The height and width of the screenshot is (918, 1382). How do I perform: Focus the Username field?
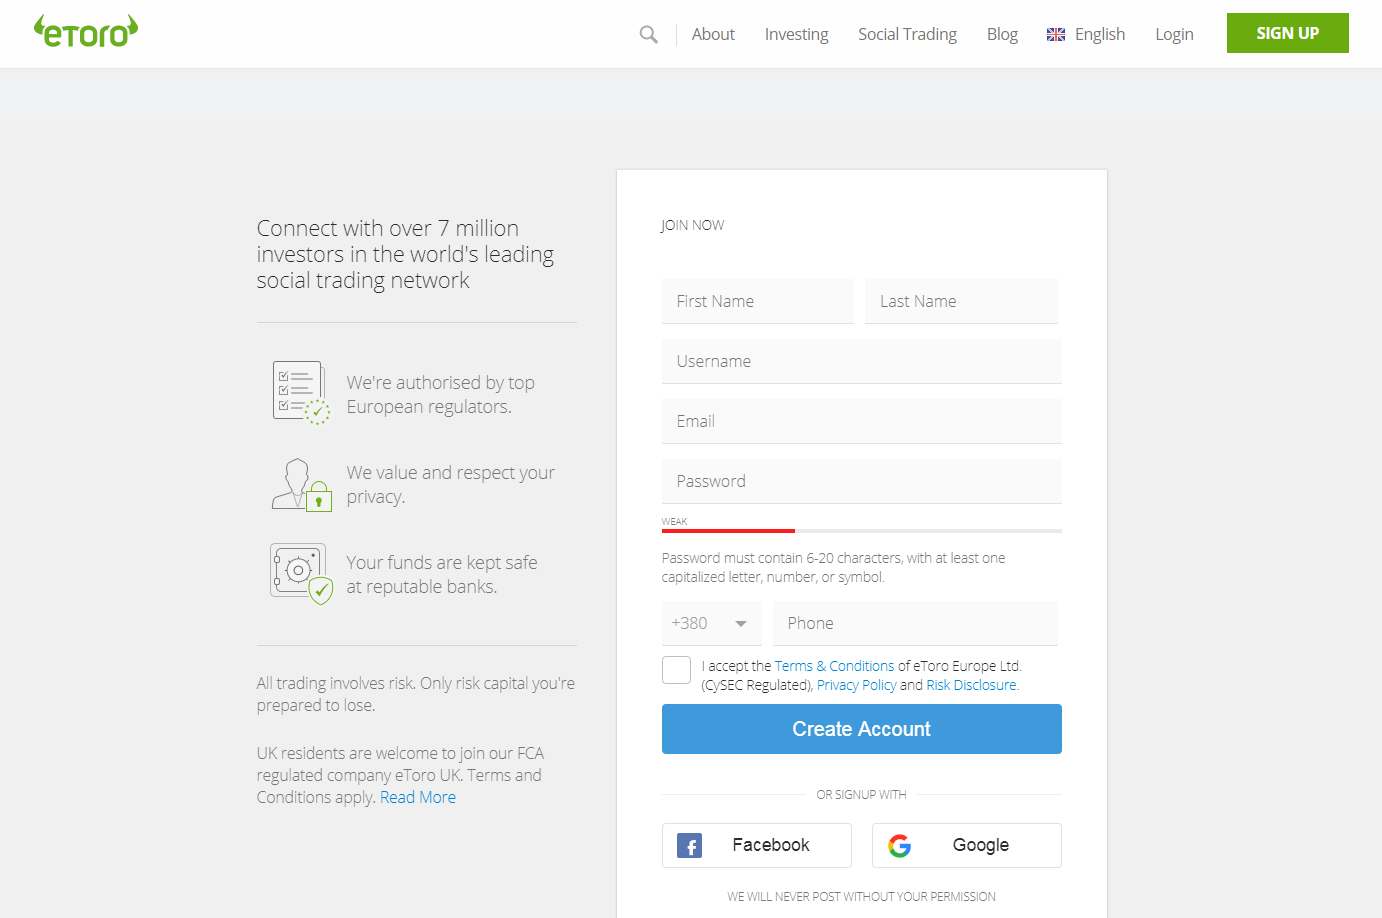[862, 361]
